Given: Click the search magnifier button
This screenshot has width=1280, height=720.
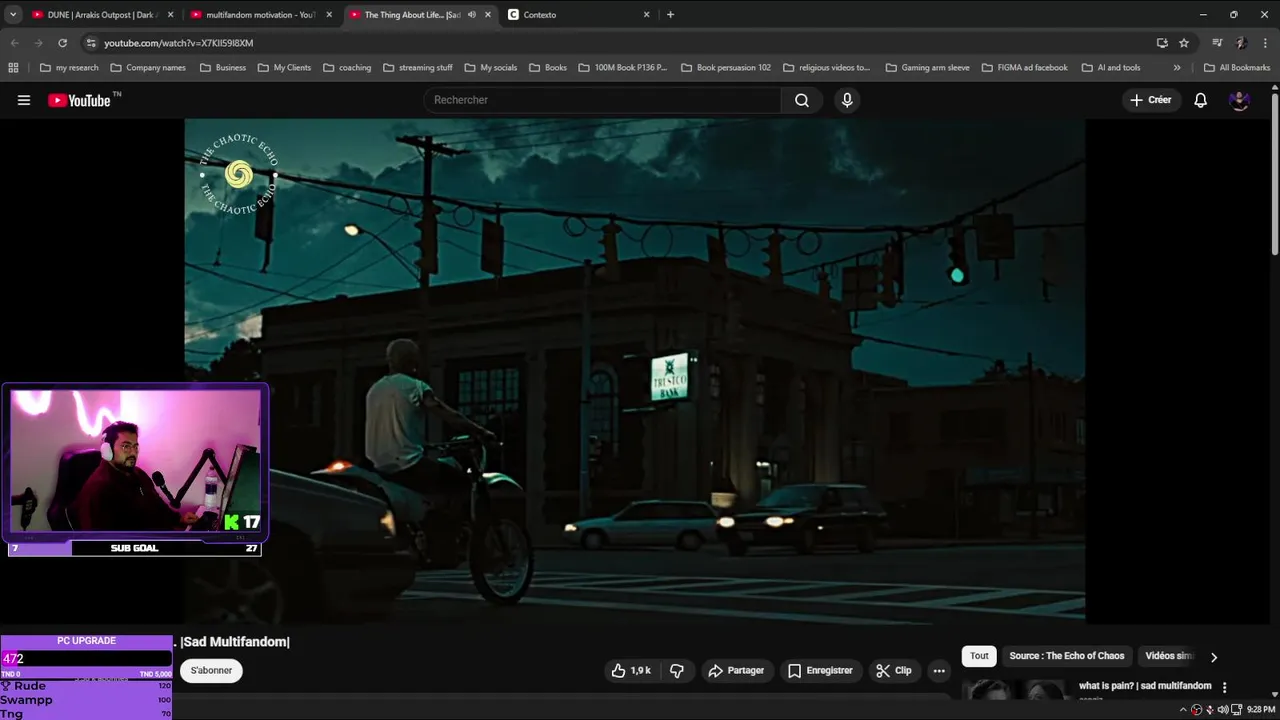Looking at the screenshot, I should [x=802, y=100].
